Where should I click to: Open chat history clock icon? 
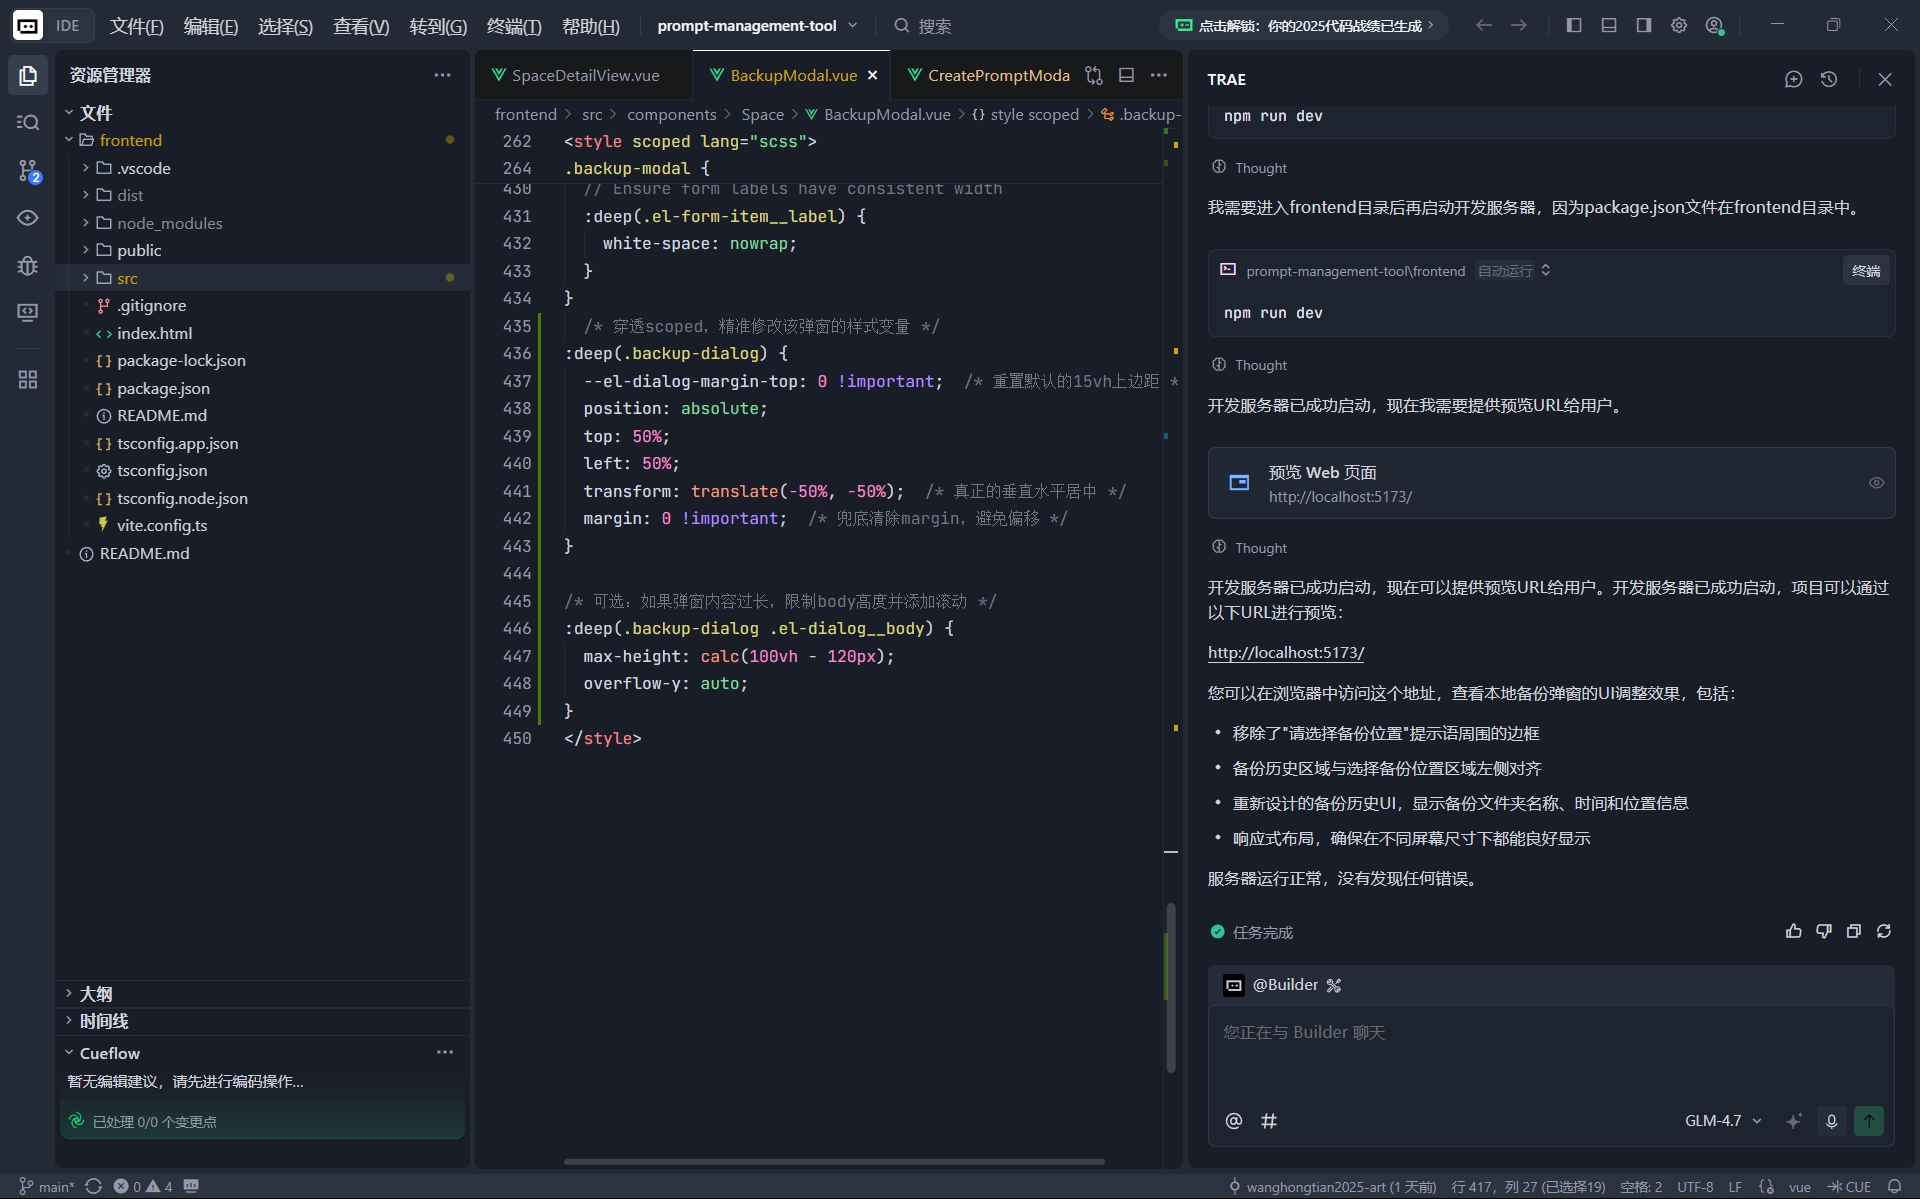(1829, 79)
